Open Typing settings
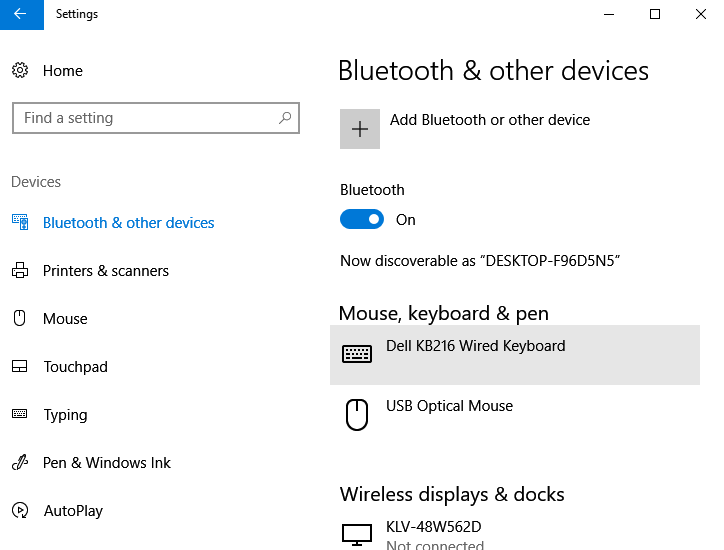Image resolution: width=724 pixels, height=550 pixels. (x=65, y=415)
